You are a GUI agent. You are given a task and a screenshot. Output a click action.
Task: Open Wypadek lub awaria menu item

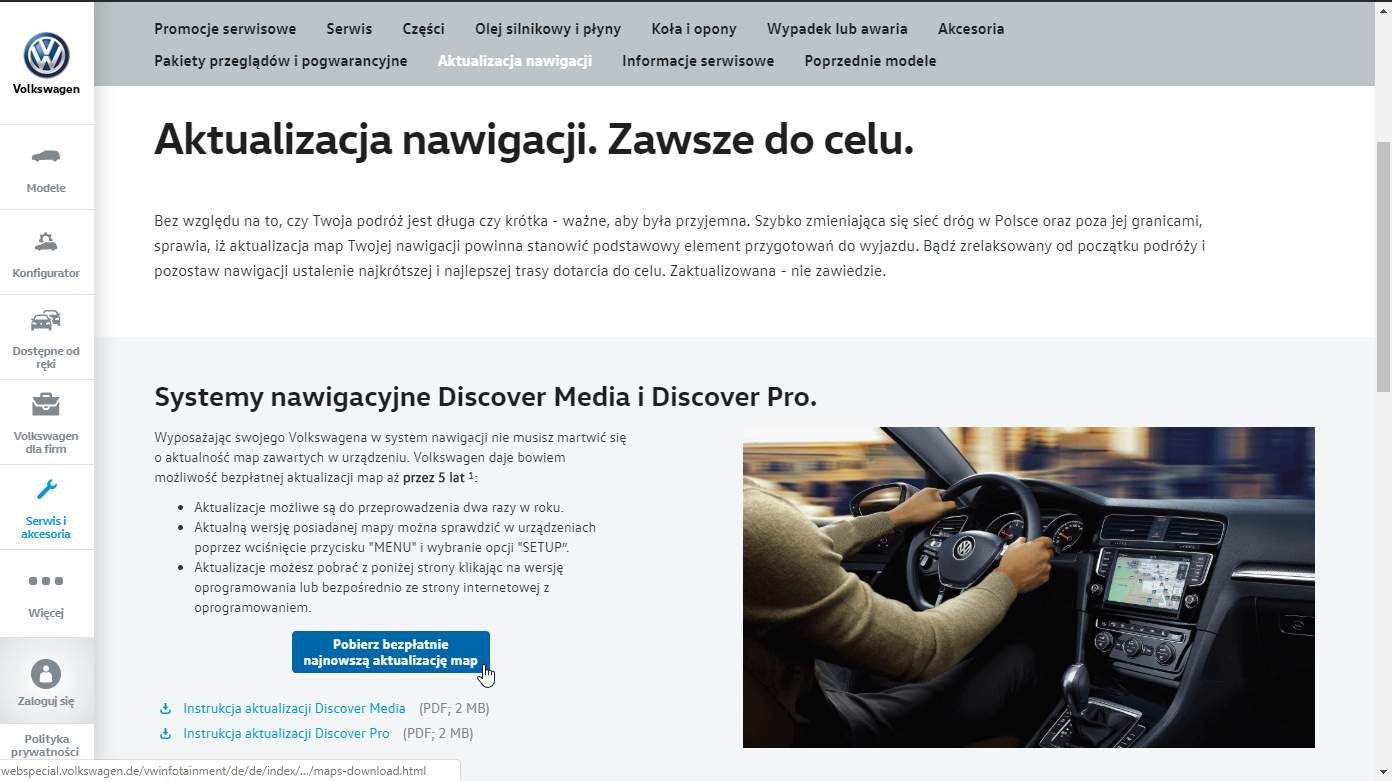[837, 29]
